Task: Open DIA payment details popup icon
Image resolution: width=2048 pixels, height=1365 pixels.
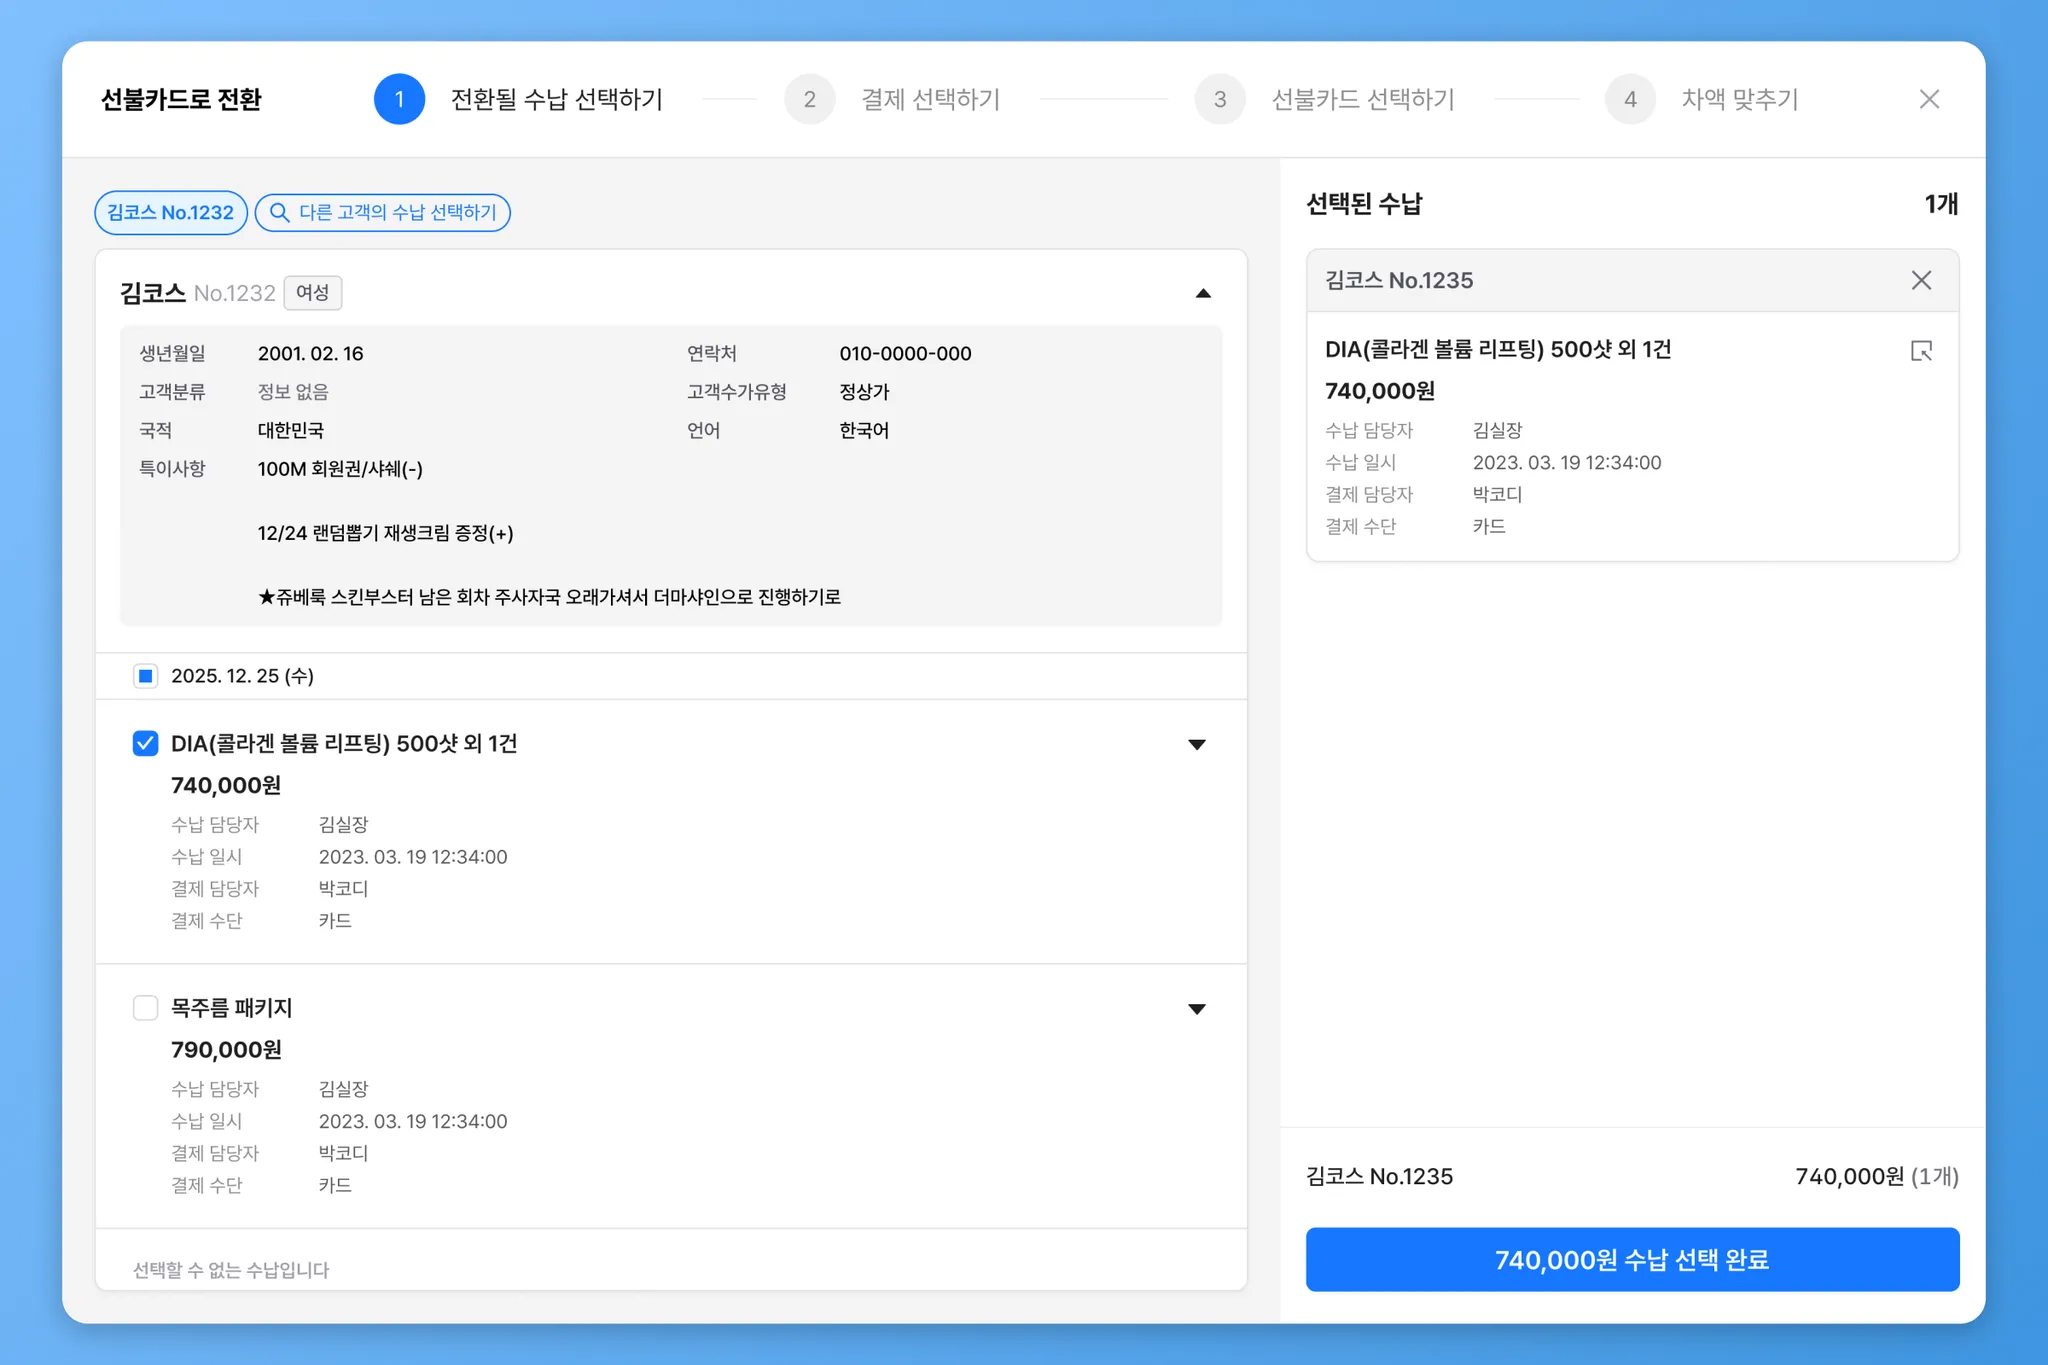Action: tap(1921, 351)
